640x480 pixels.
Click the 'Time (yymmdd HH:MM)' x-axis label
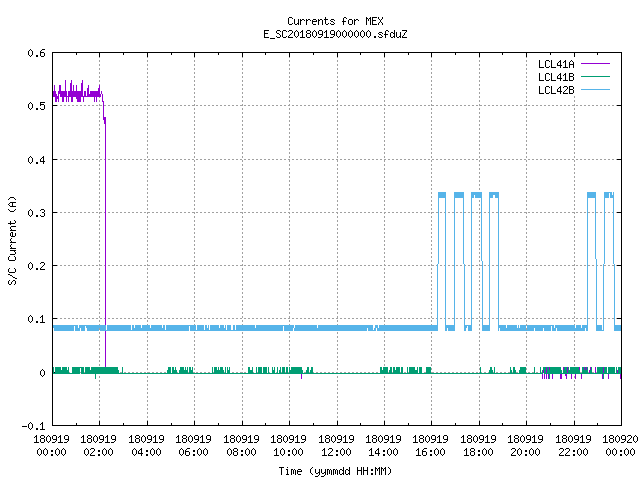pyautogui.click(x=335, y=471)
